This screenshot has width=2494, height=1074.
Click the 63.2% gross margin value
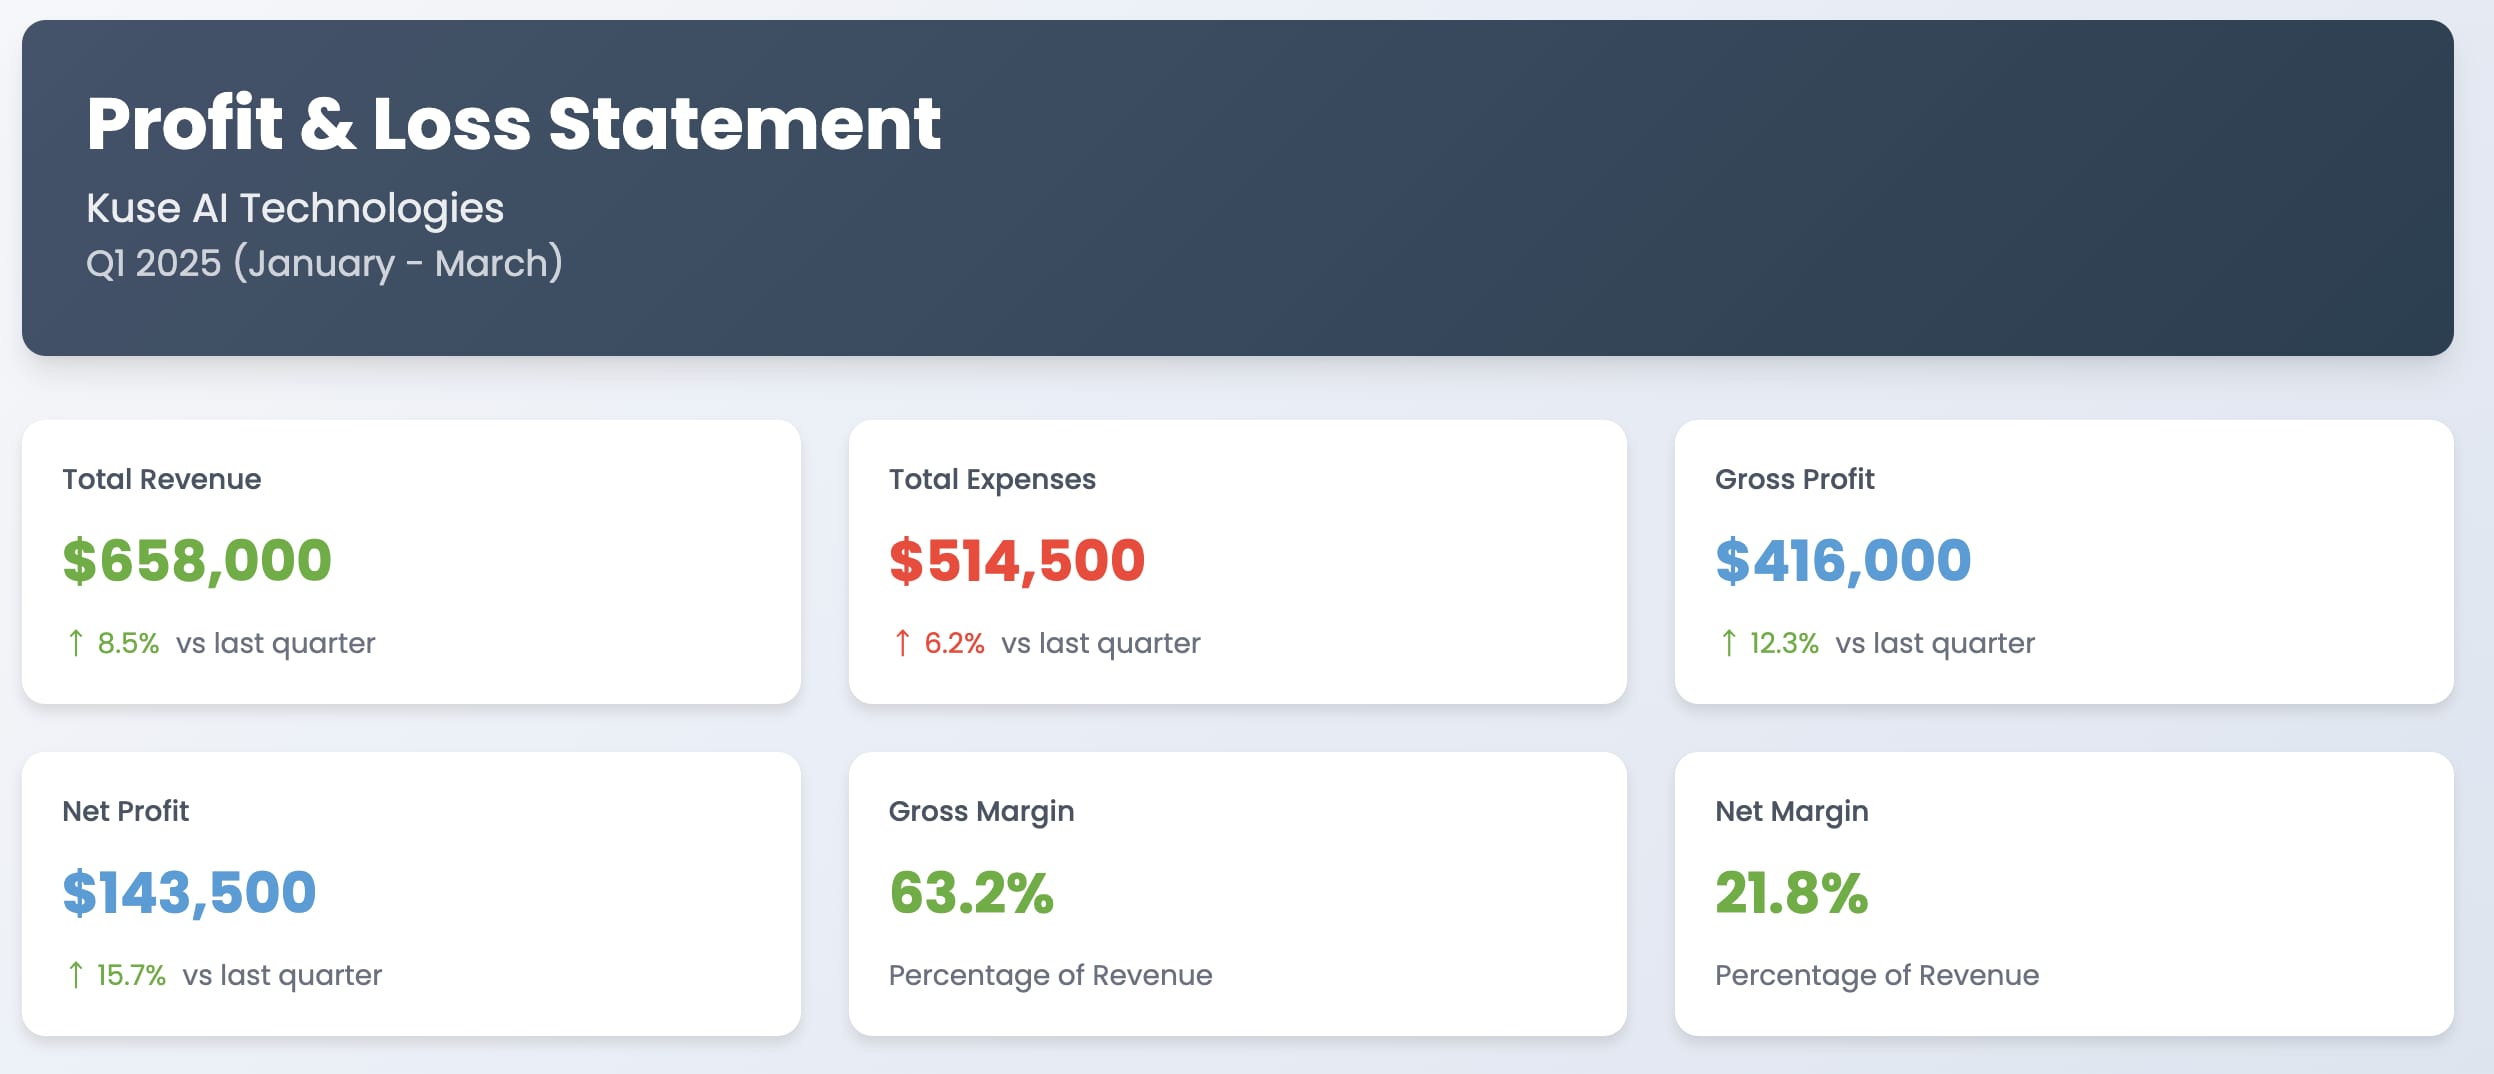[971, 892]
